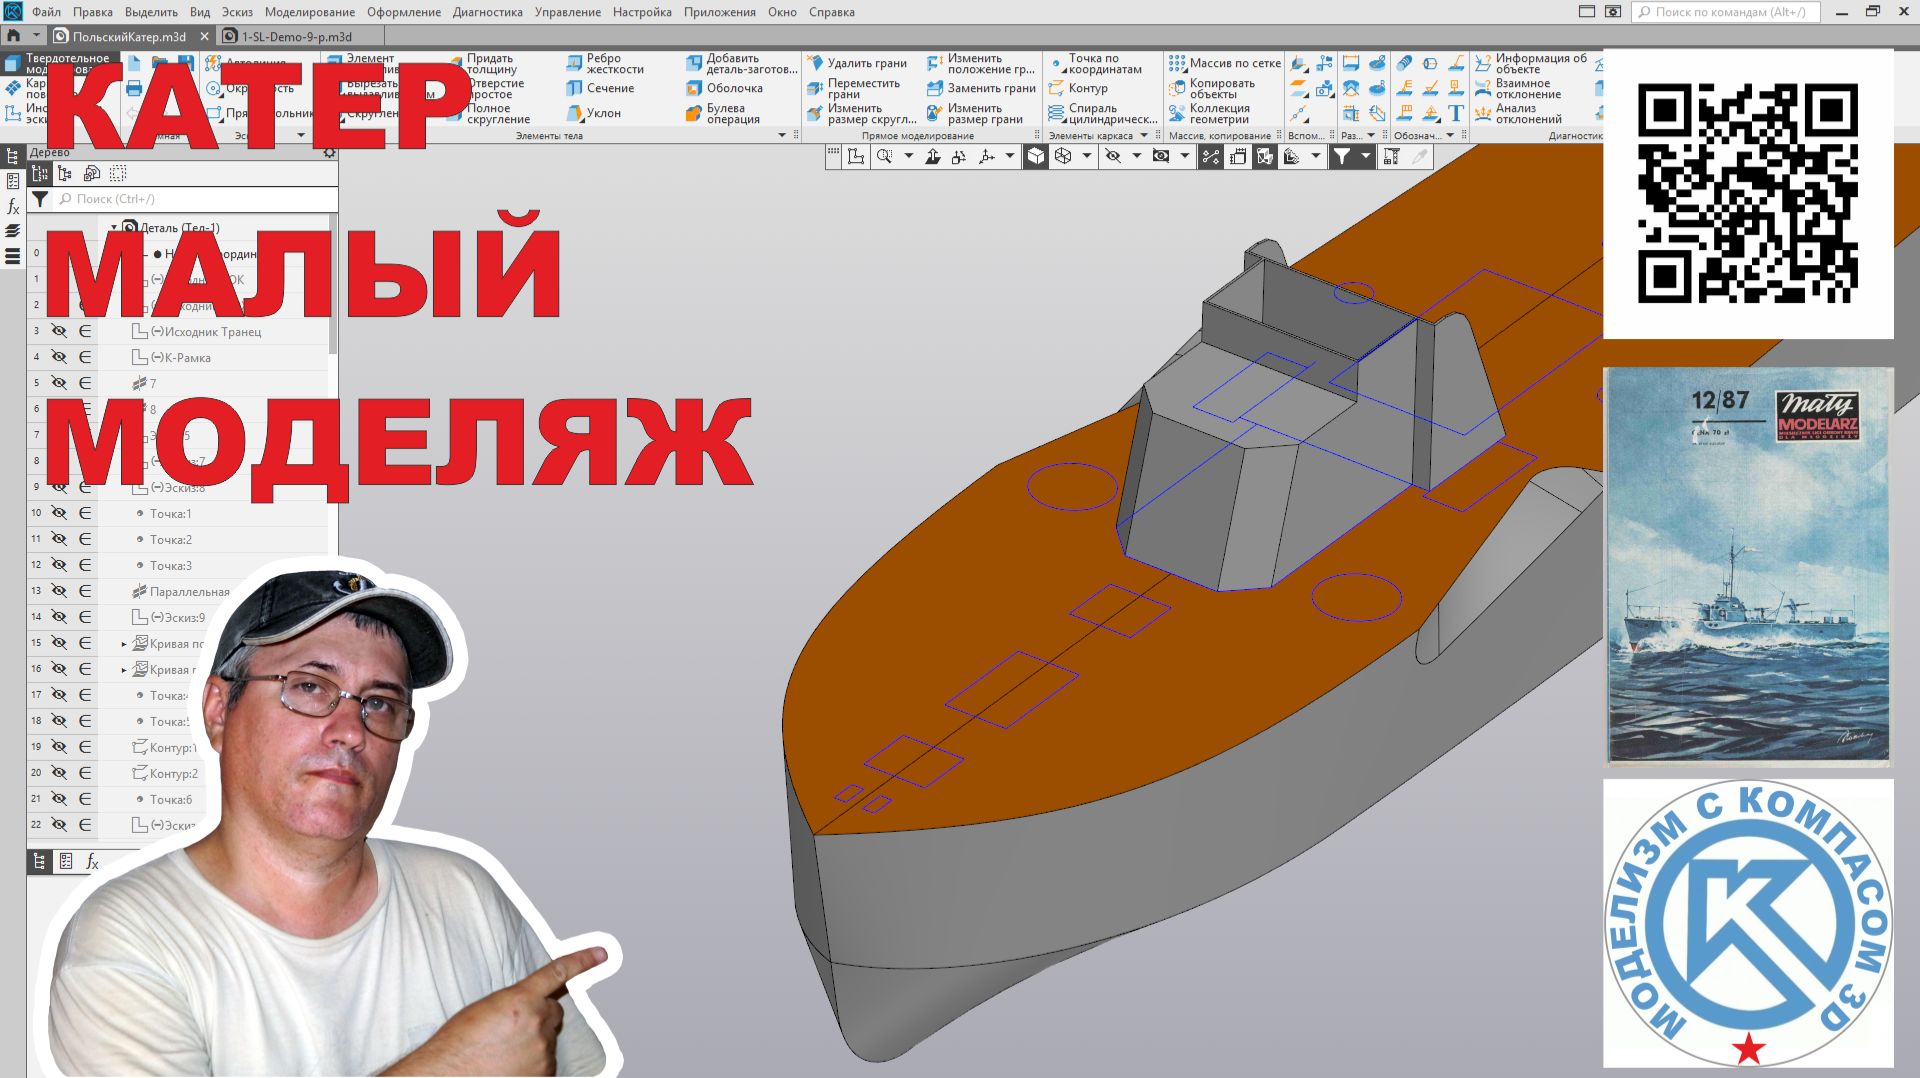
Task: Unhide Точка:3 in the tree
Action: coord(59,565)
